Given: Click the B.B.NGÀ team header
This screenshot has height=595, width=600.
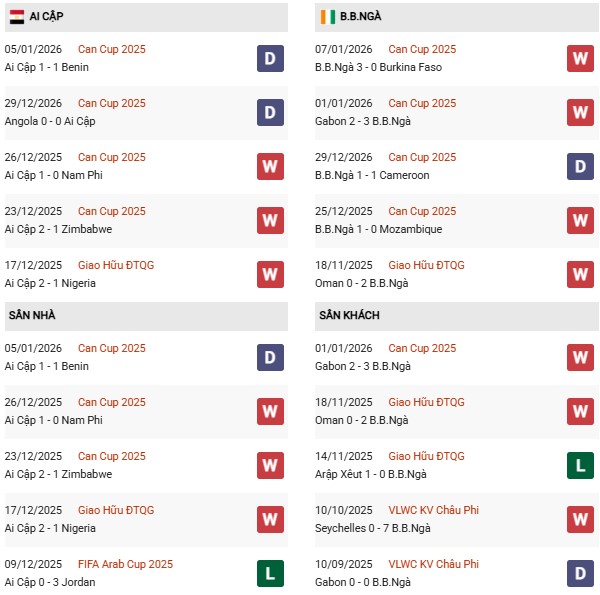Looking at the screenshot, I should click(360, 17).
